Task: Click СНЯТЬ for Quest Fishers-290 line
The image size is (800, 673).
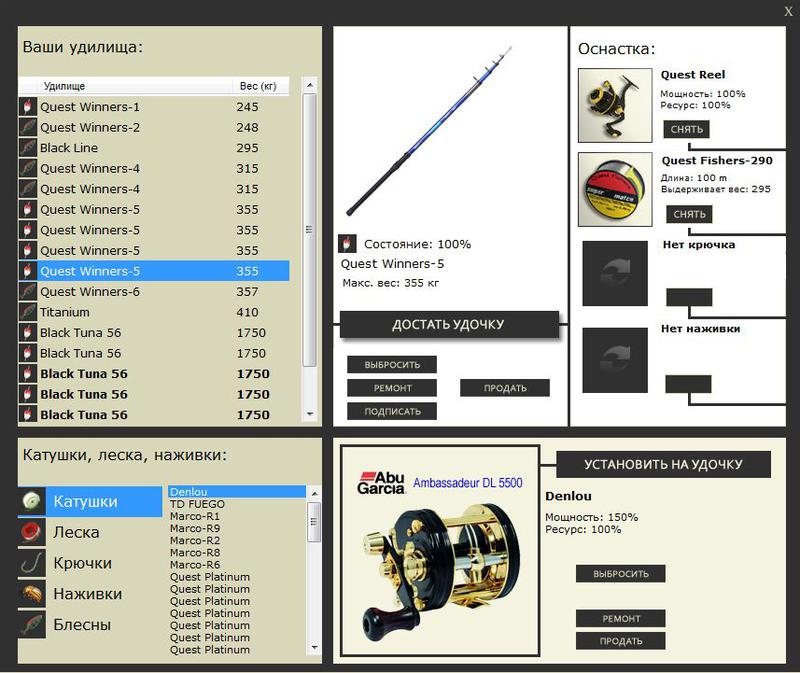Action: [x=689, y=214]
